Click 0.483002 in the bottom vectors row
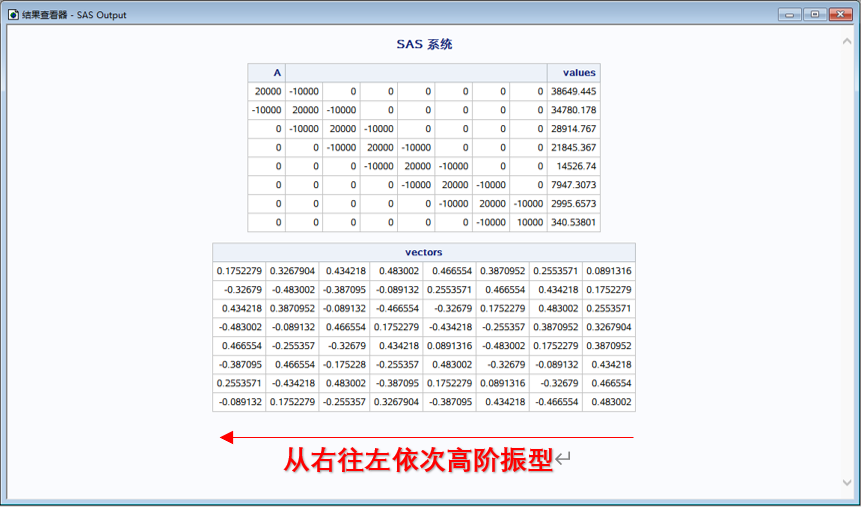 point(609,402)
